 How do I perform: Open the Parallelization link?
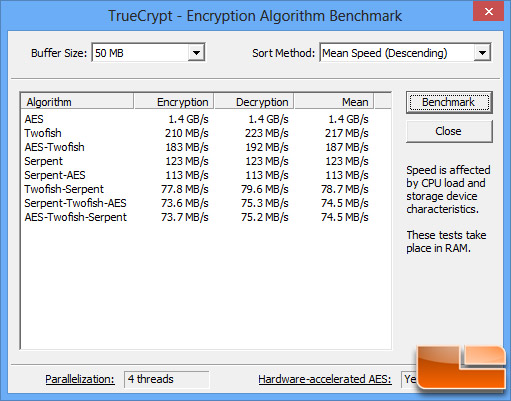[x=80, y=379]
